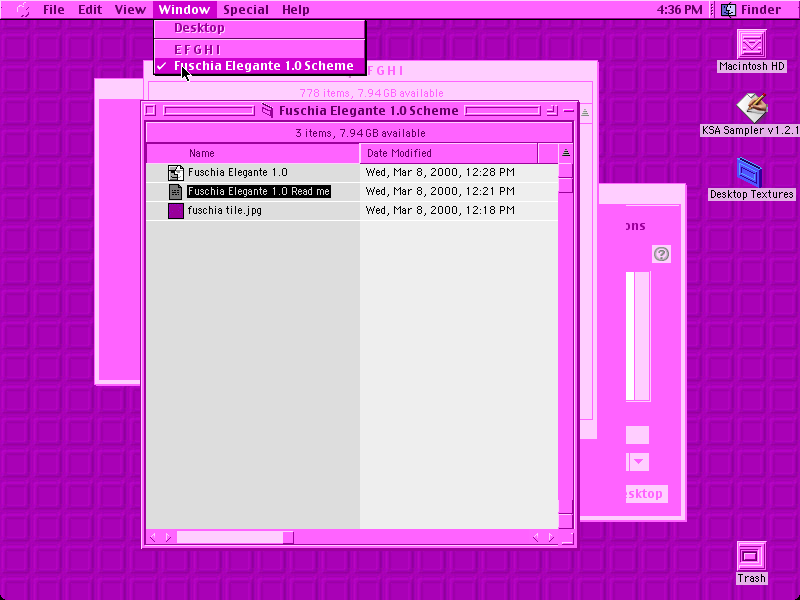
Task: Collapse the Fuschia window with windowshade box
Action: [569, 110]
